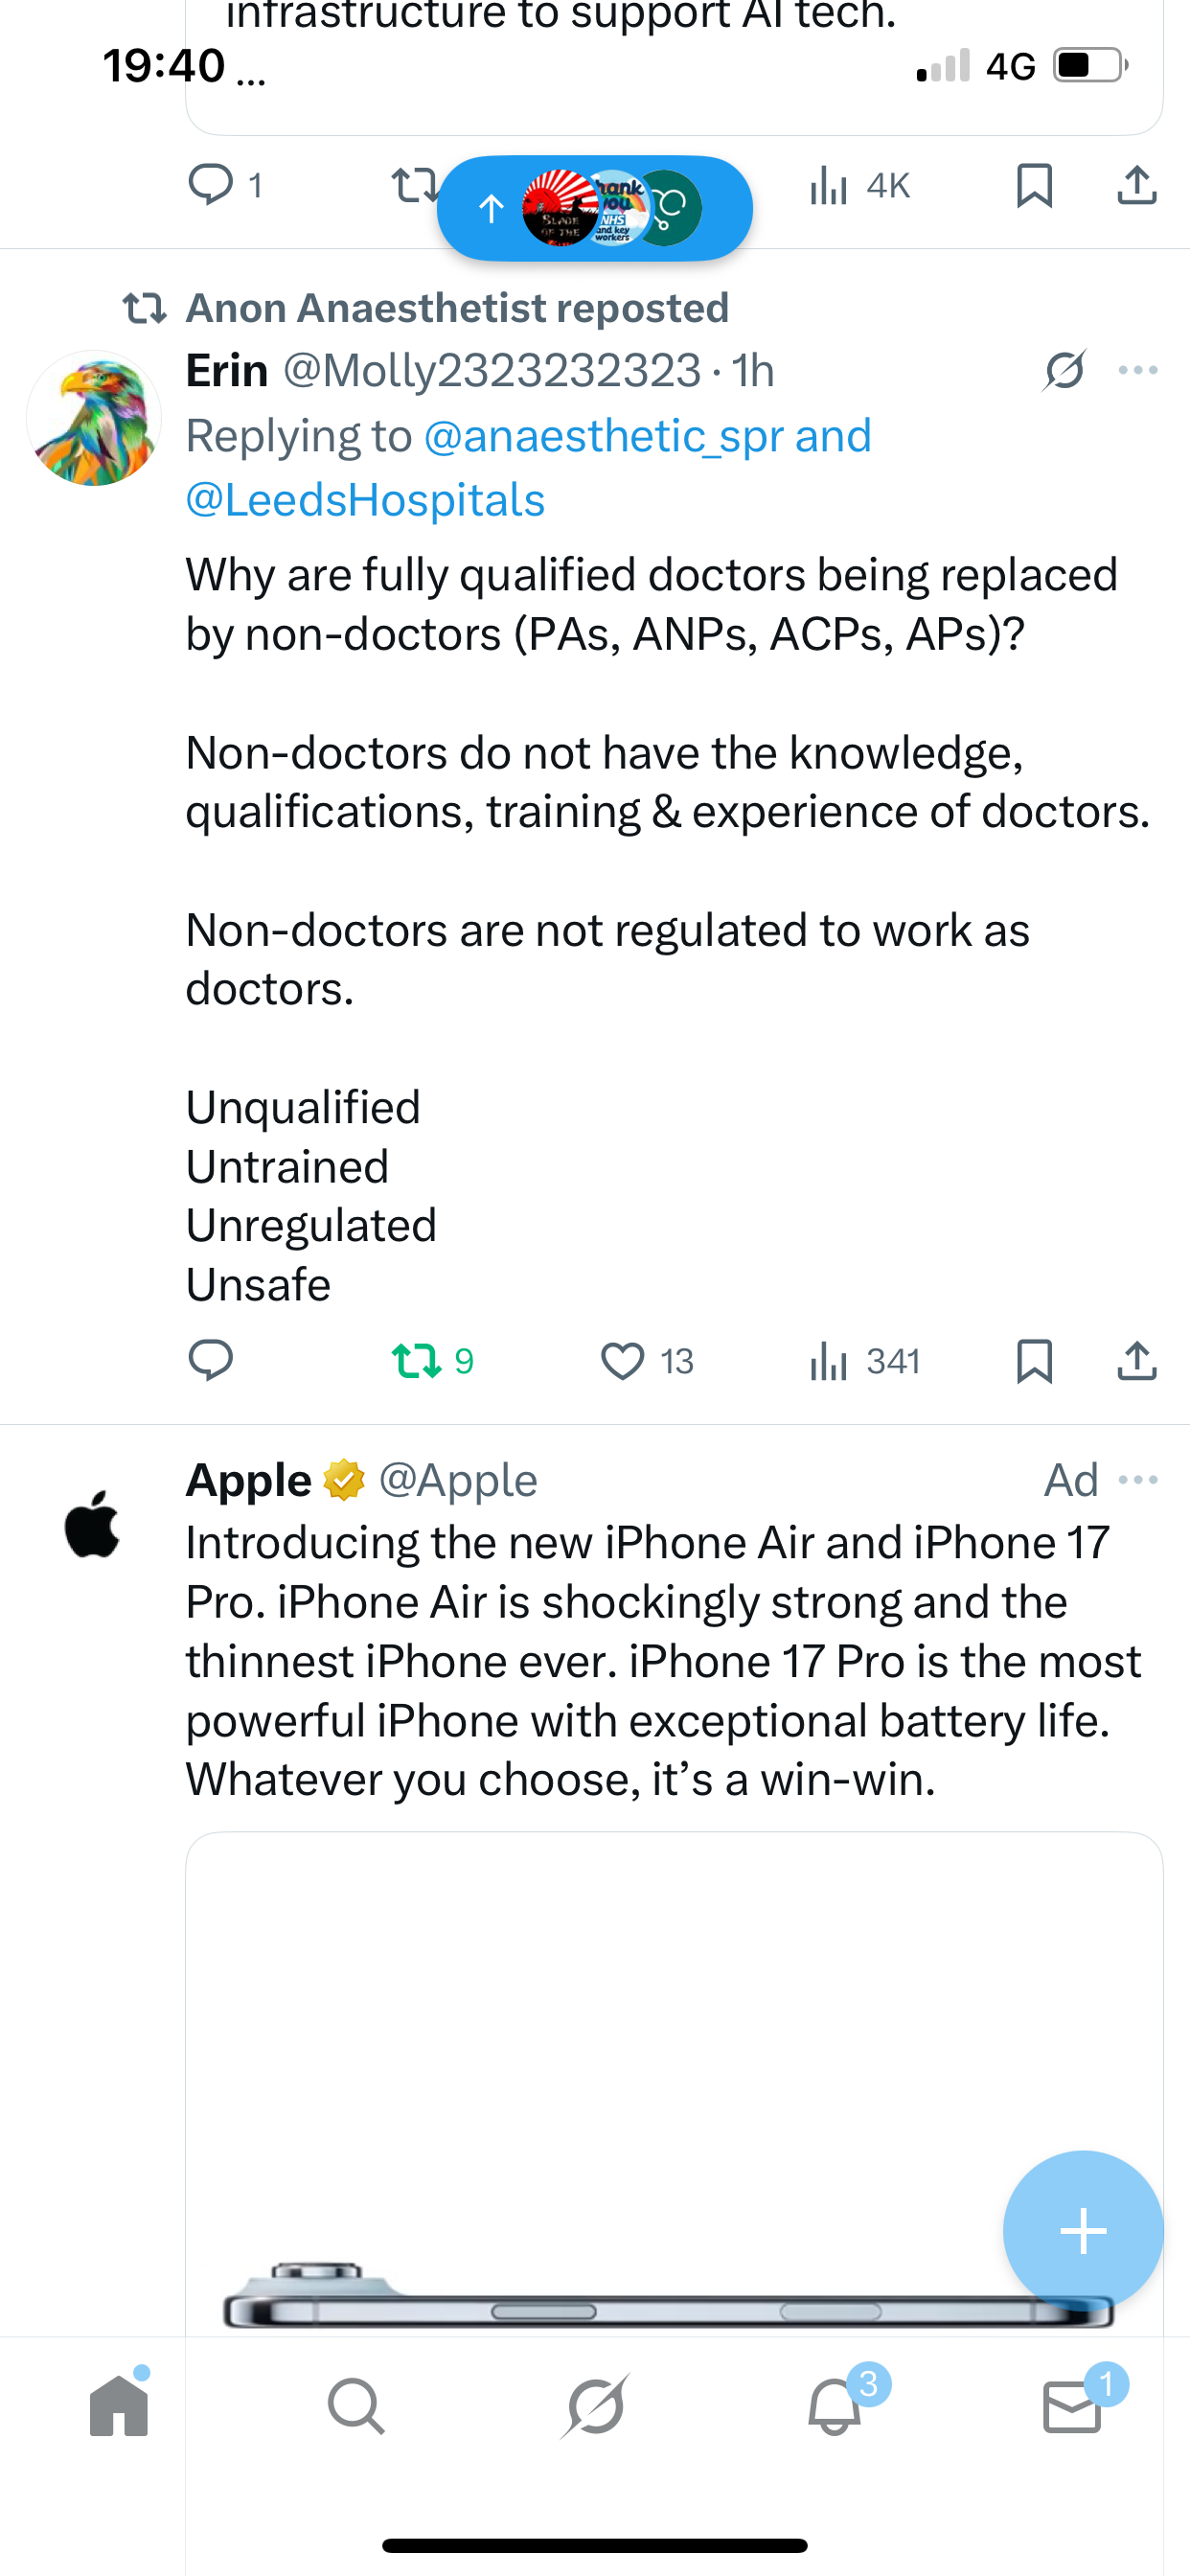Jump to new posts pill
The width and height of the screenshot is (1190, 2576).
[594, 208]
